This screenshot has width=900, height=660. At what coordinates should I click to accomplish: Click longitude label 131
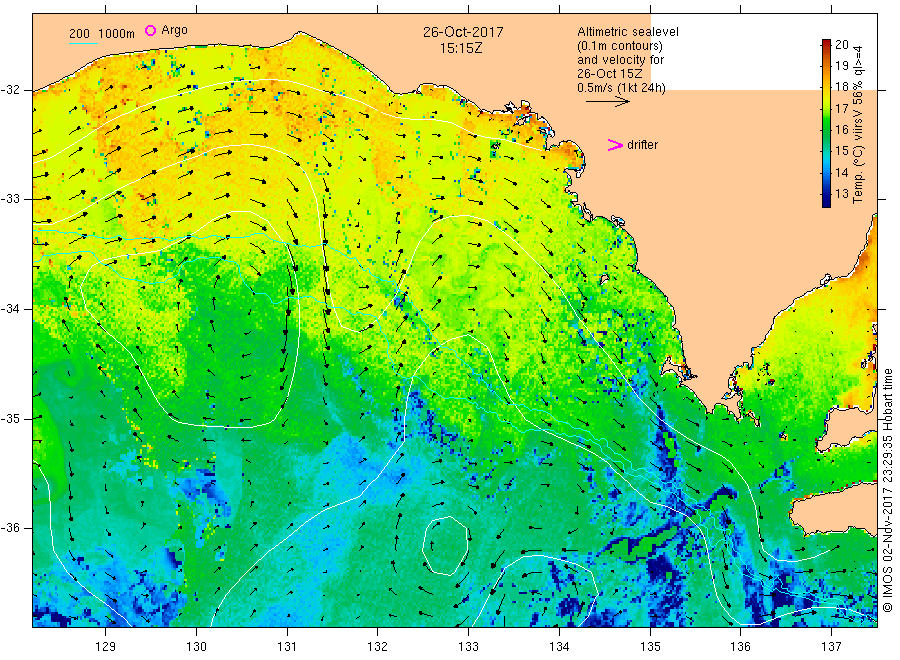click(x=287, y=647)
